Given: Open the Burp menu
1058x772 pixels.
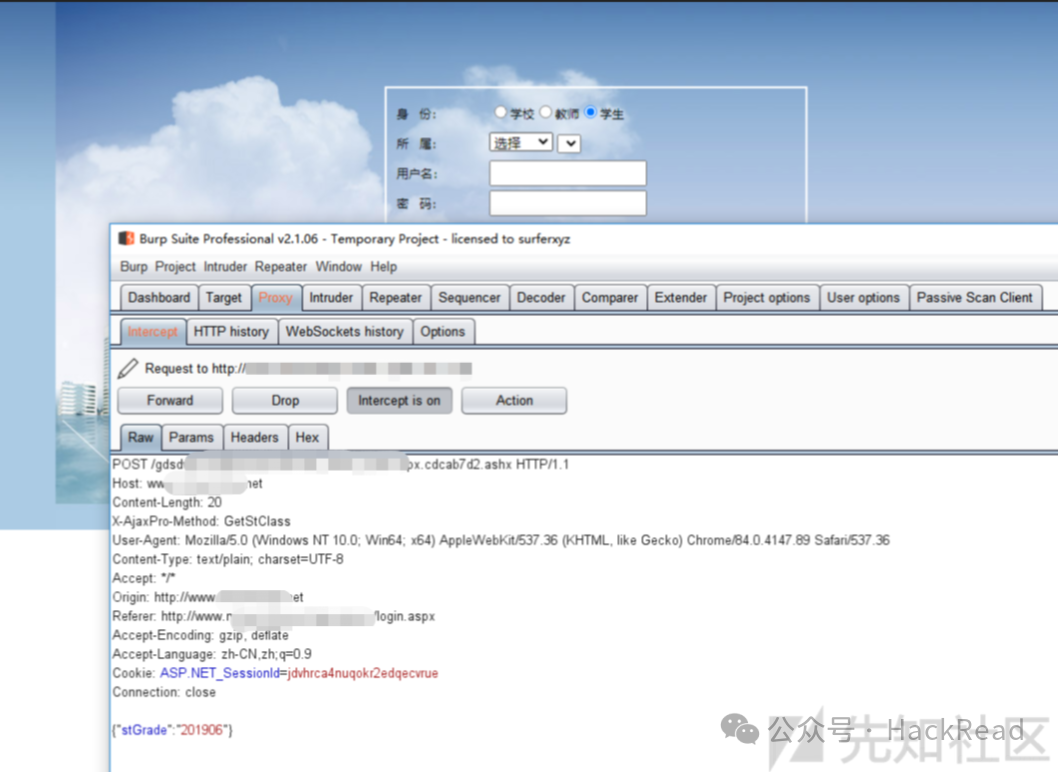Looking at the screenshot, I should coord(134,267).
